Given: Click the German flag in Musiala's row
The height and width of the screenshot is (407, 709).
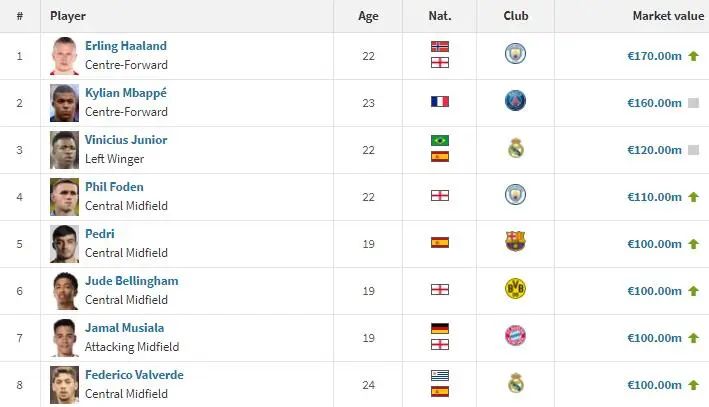Looking at the screenshot, I should 440,329.
